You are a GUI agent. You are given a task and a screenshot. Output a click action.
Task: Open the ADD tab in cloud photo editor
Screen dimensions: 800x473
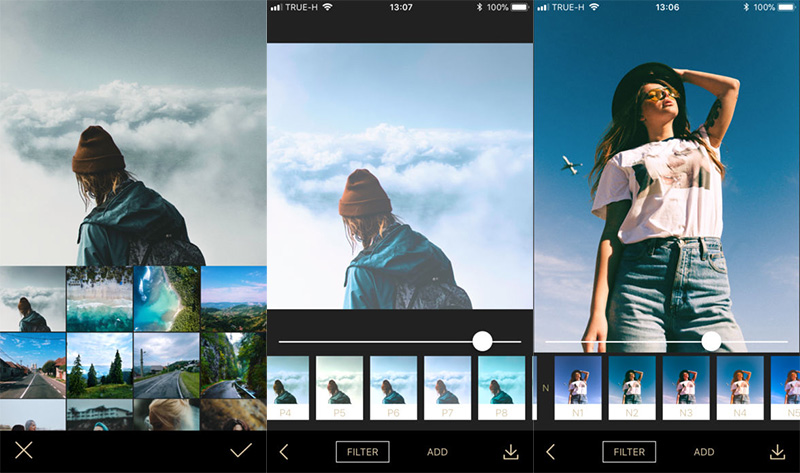[437, 452]
